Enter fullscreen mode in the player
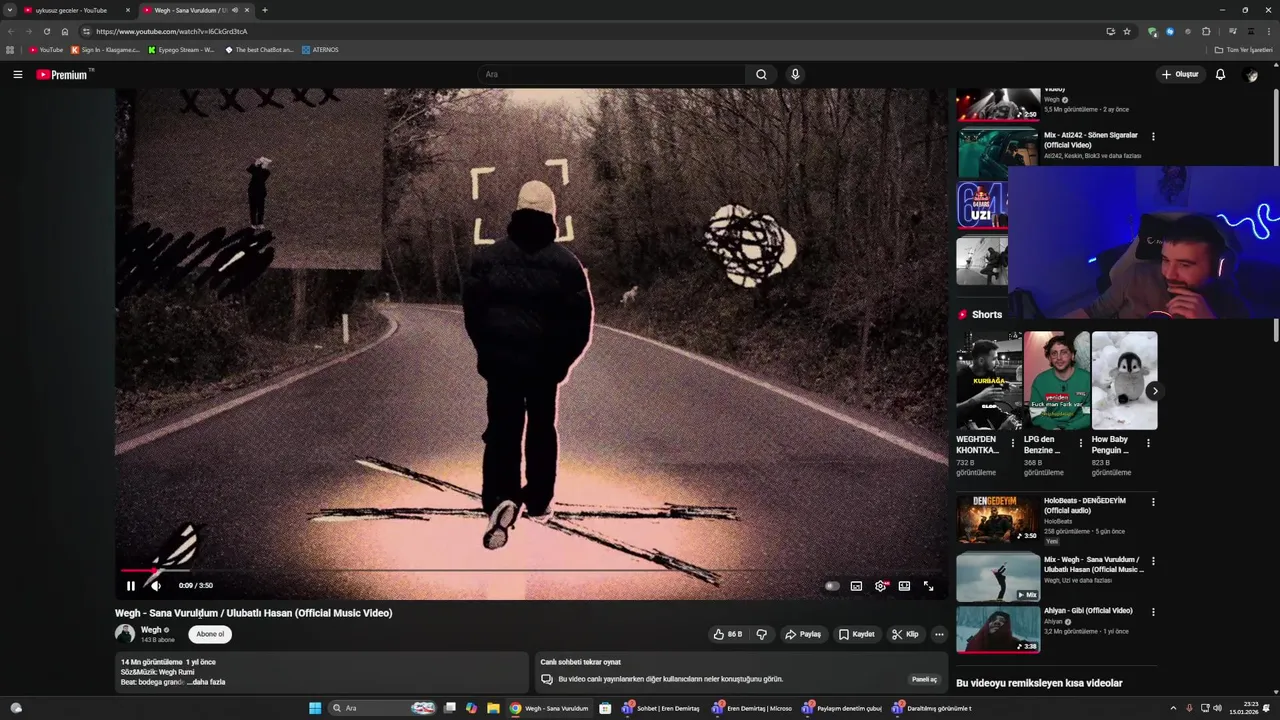This screenshot has height=720, width=1280. 928,586
